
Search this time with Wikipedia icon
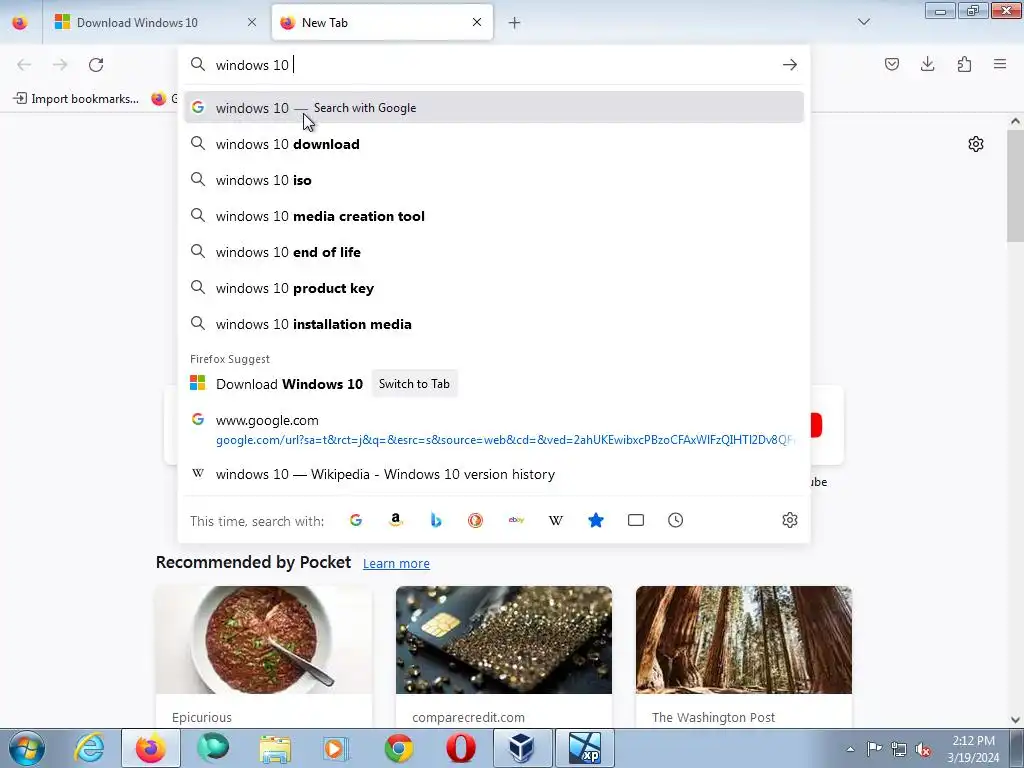pos(556,520)
